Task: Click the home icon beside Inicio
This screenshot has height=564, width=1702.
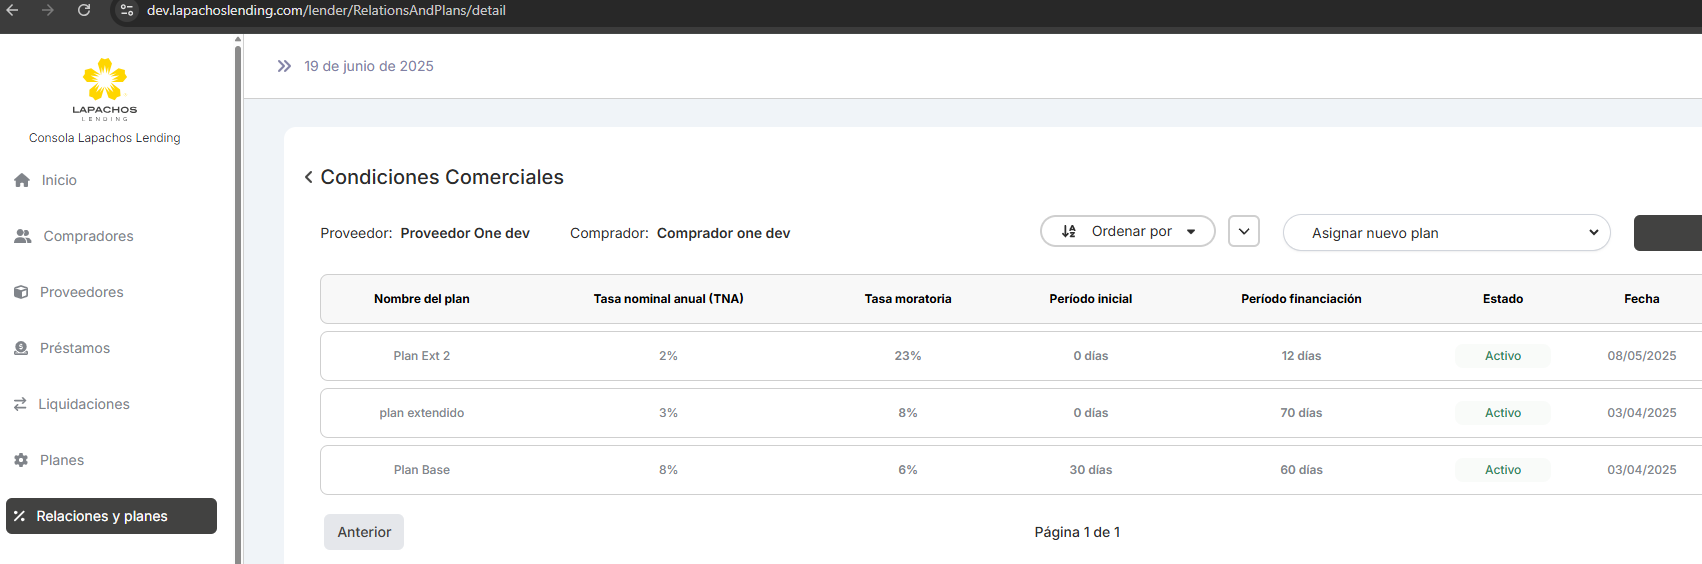Action: point(22,180)
